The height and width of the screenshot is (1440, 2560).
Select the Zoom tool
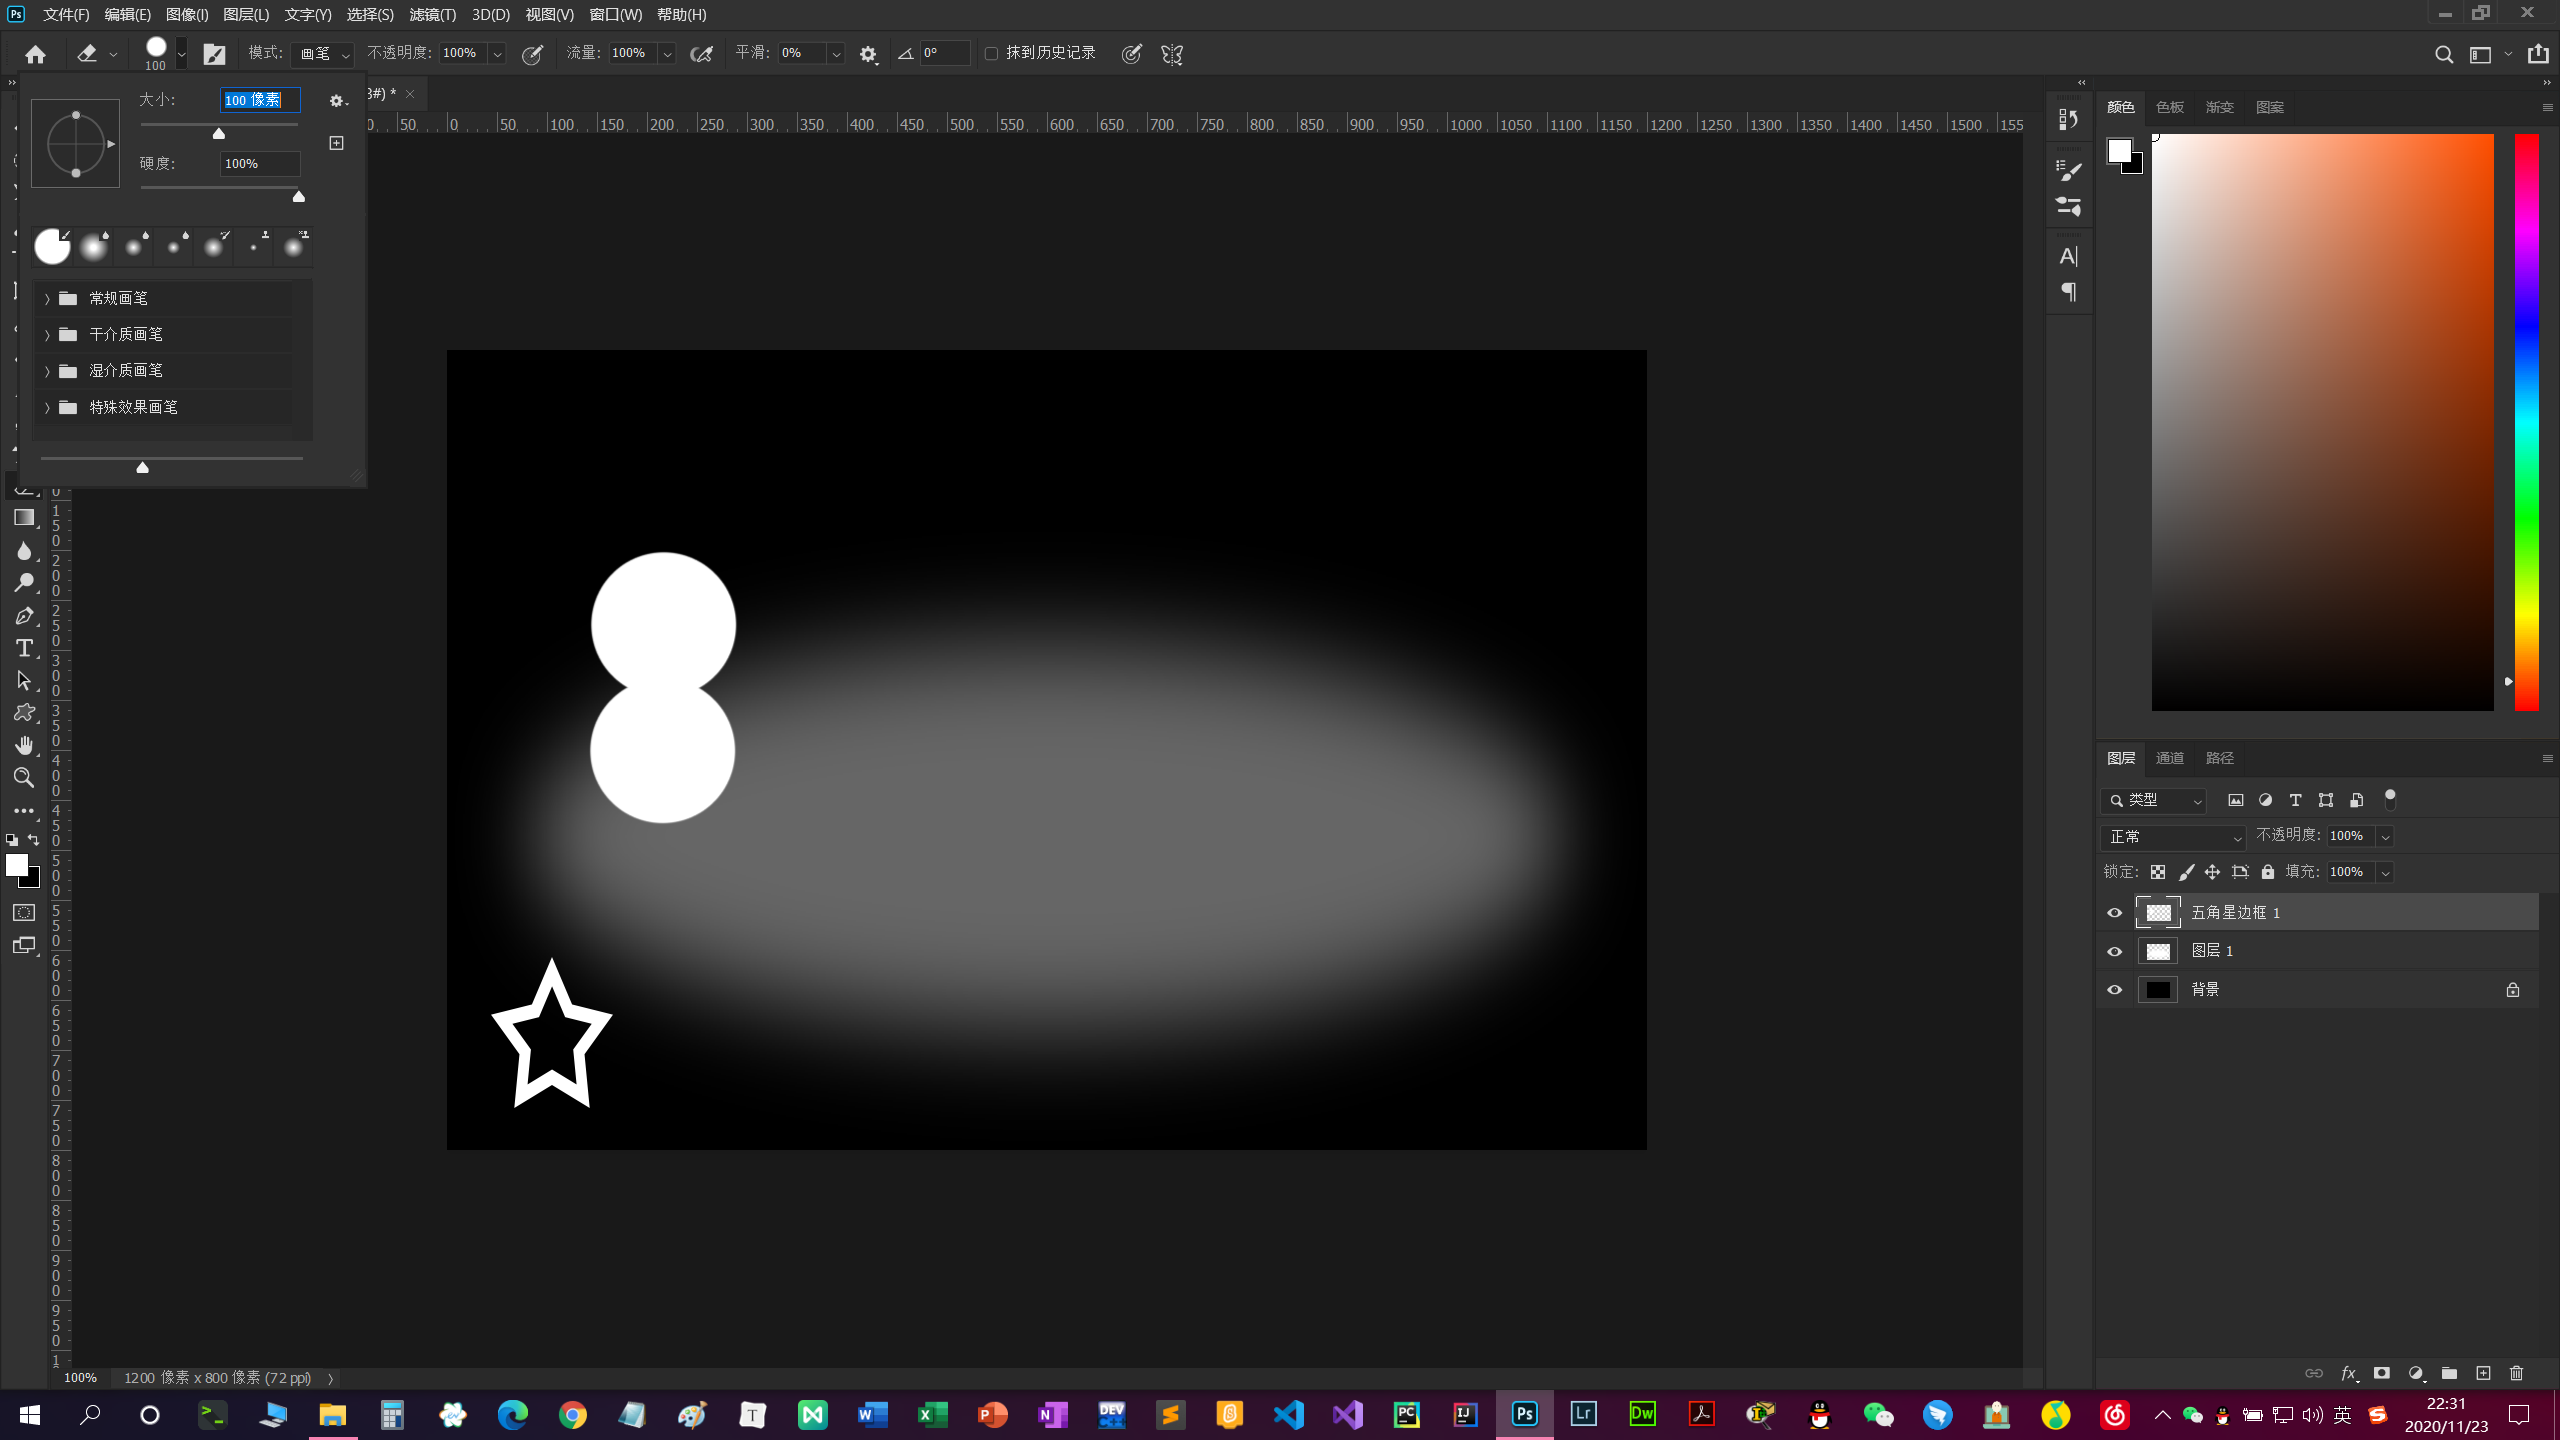pyautogui.click(x=24, y=777)
